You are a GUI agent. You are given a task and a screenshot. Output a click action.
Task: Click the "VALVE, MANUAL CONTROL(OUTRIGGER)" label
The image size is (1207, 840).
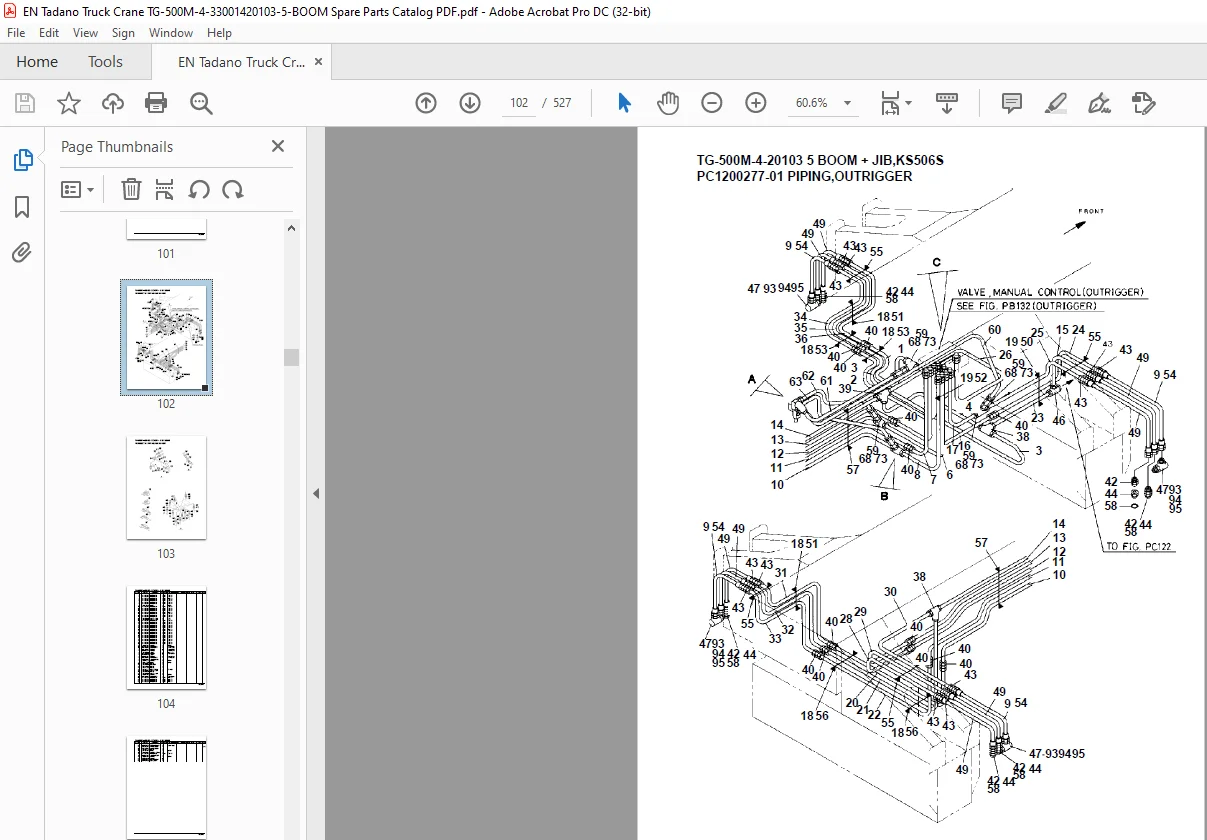[1050, 293]
